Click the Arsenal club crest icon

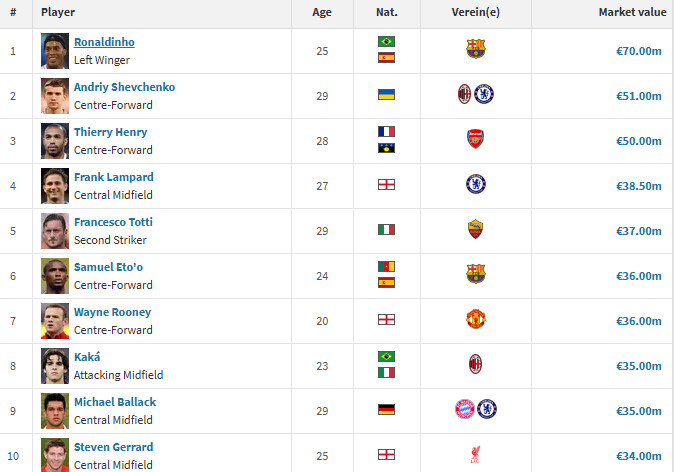click(x=475, y=139)
